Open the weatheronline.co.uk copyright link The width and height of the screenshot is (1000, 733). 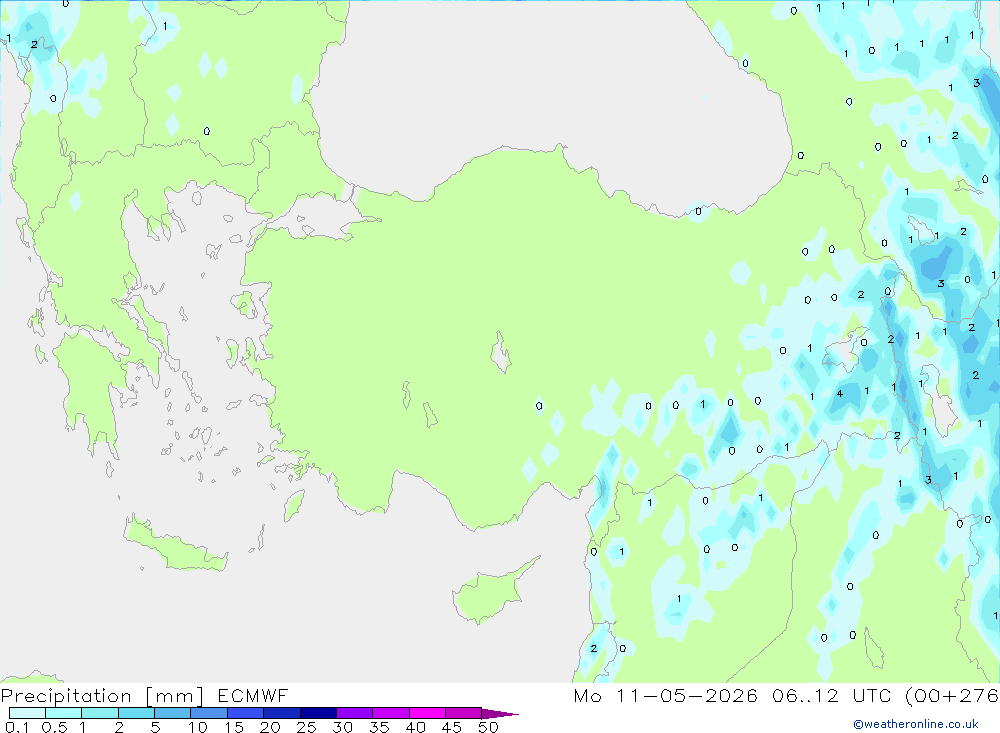(916, 724)
